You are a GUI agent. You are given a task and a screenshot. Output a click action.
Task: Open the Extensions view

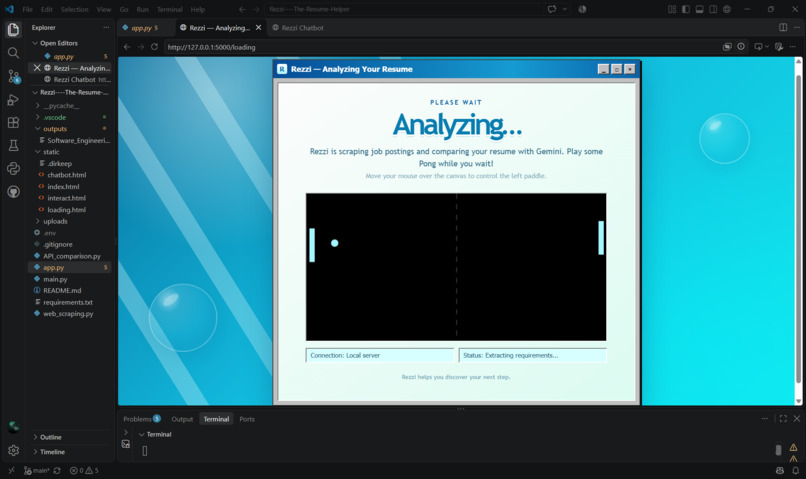pos(13,122)
